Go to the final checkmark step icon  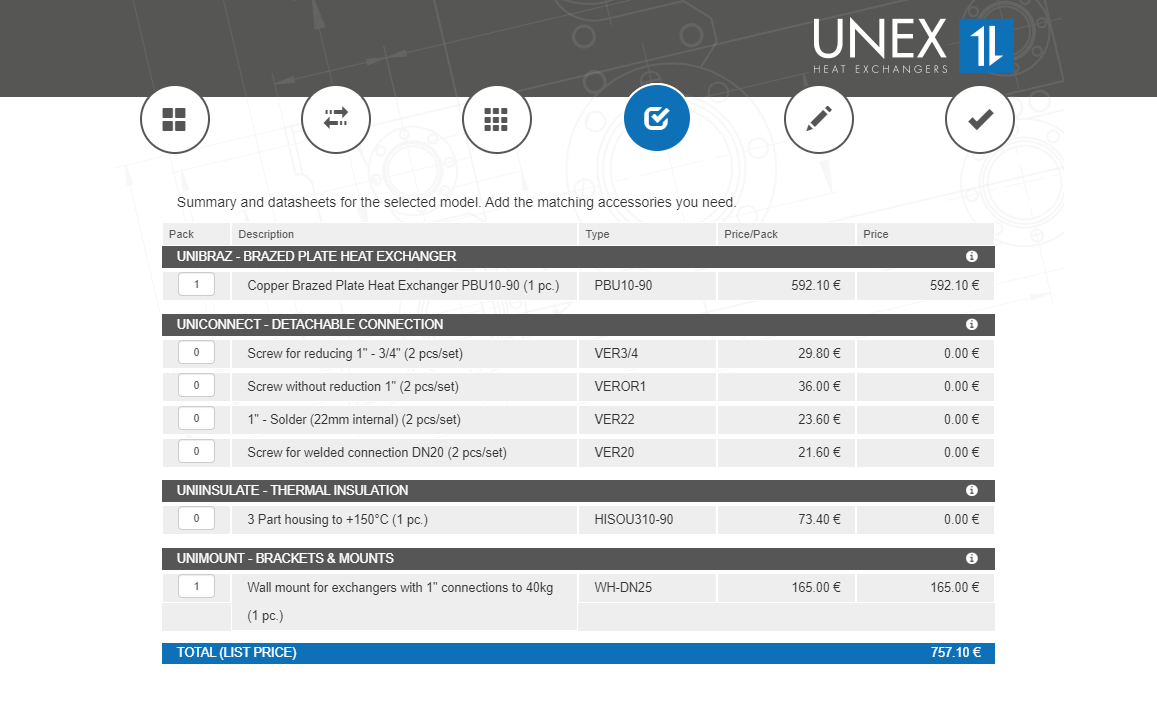(980, 120)
